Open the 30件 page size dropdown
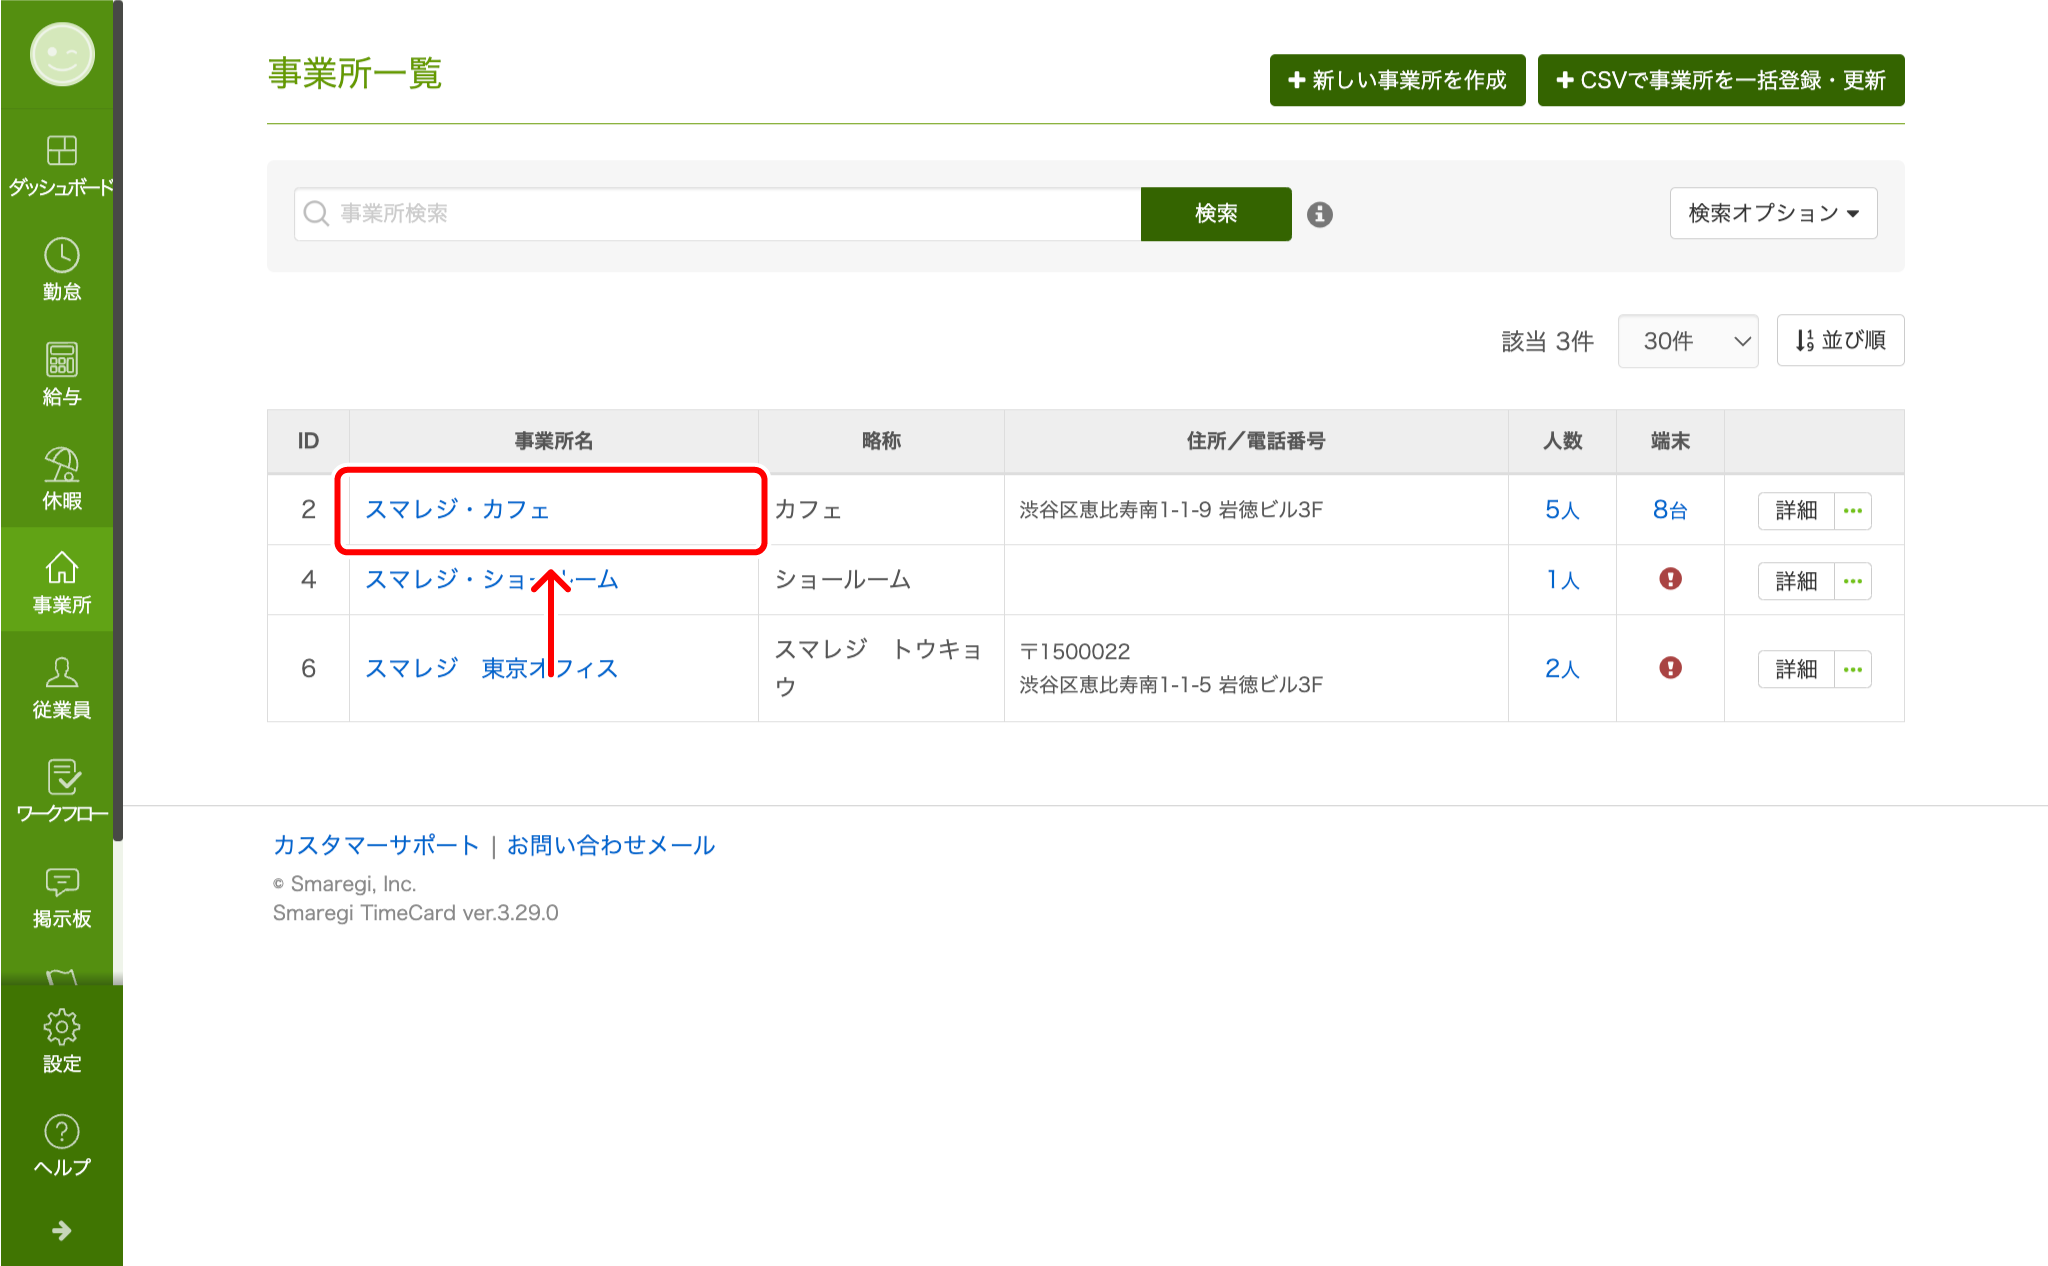The height and width of the screenshot is (1266, 2048). 1688,341
